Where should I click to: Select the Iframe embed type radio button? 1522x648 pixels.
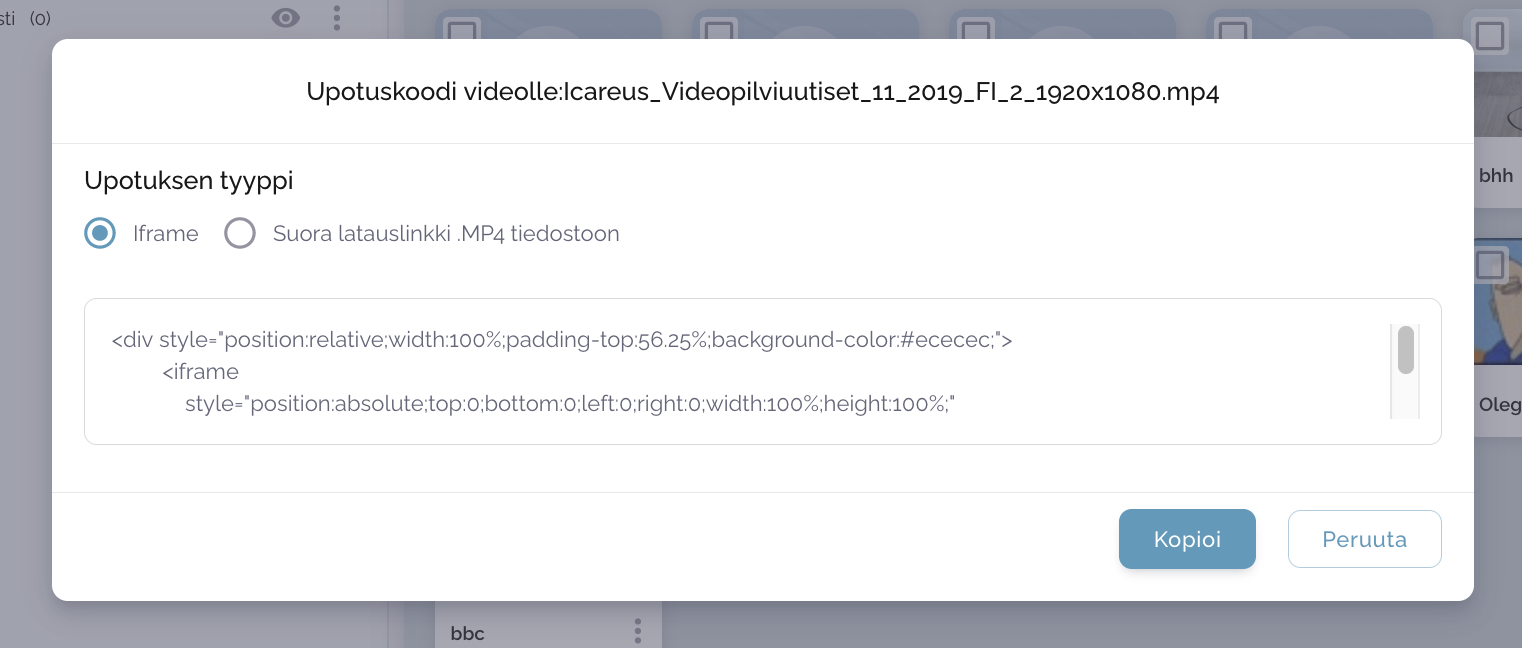[x=100, y=234]
